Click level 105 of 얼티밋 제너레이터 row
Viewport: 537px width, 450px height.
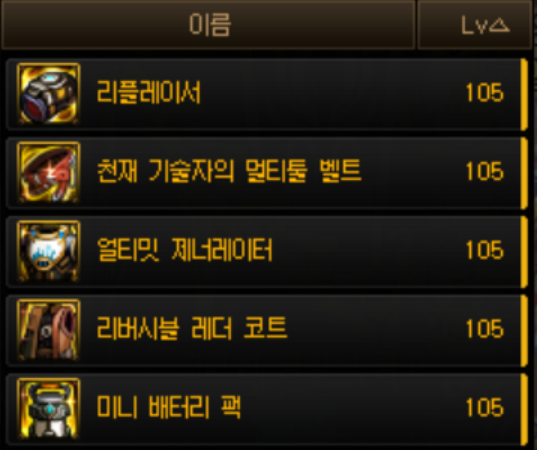point(485,250)
